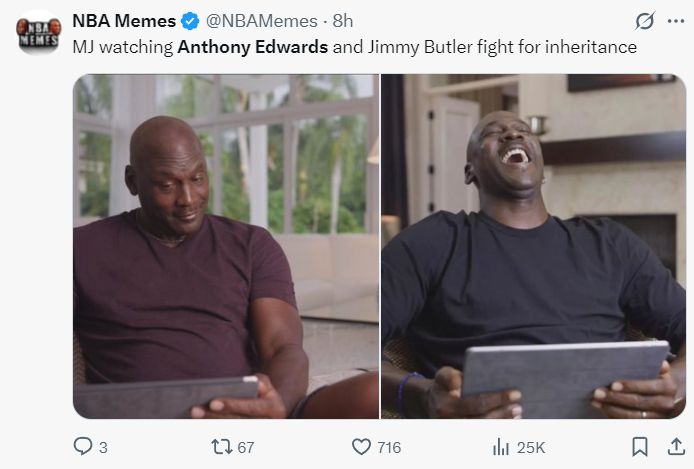Open the bolded Anthony Edwards text

point(253,47)
